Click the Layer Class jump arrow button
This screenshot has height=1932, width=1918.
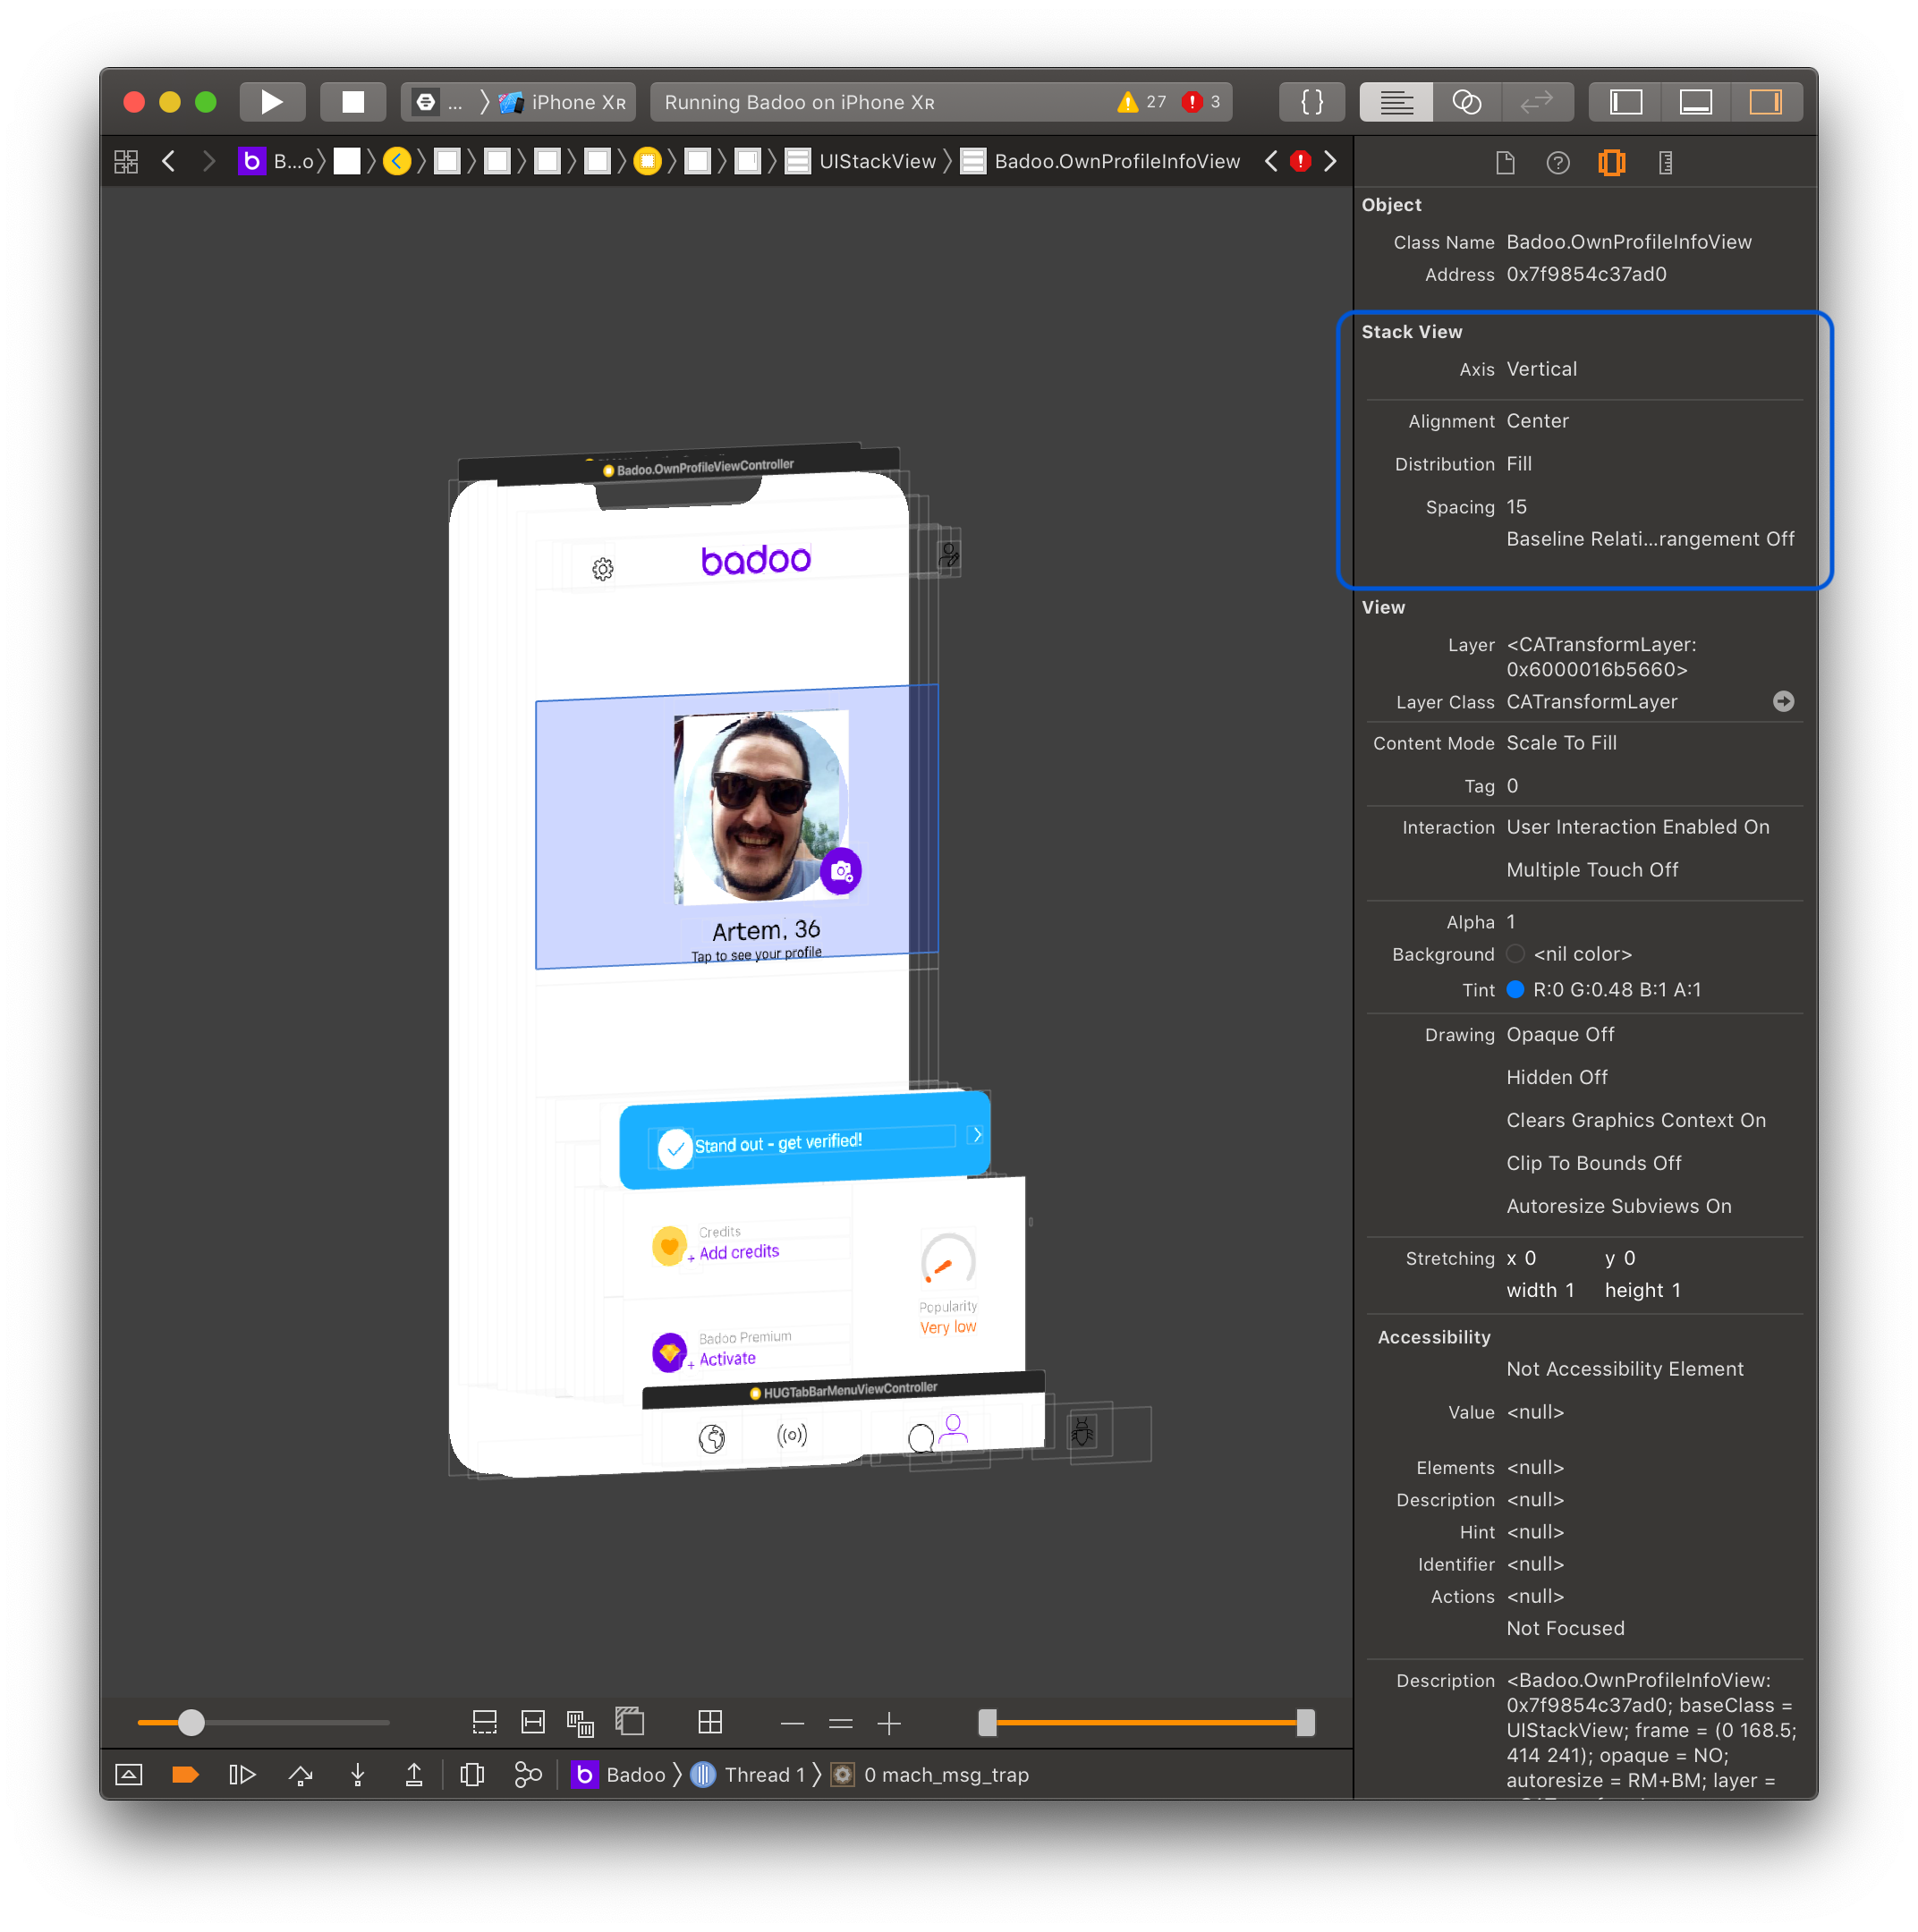(x=1783, y=701)
